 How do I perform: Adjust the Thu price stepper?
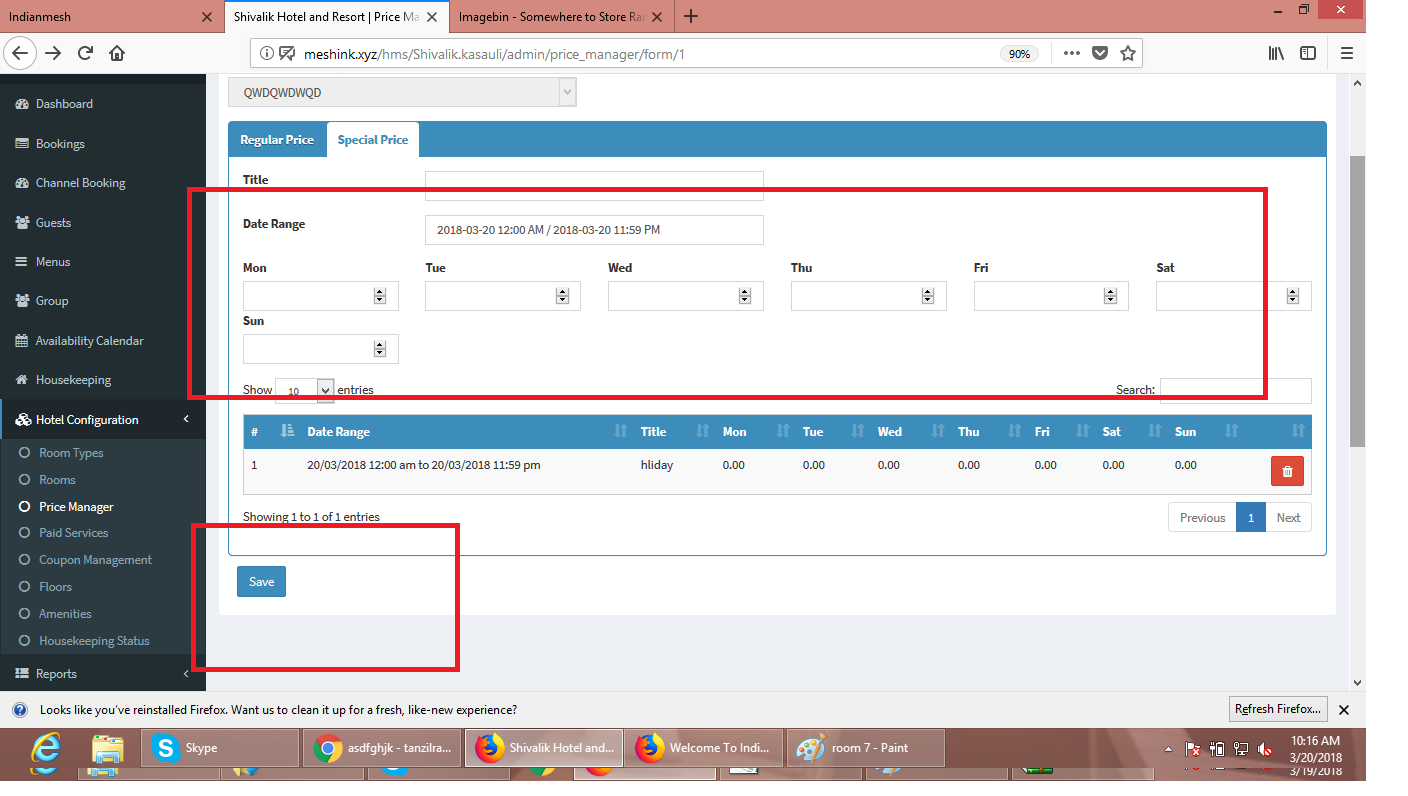928,296
